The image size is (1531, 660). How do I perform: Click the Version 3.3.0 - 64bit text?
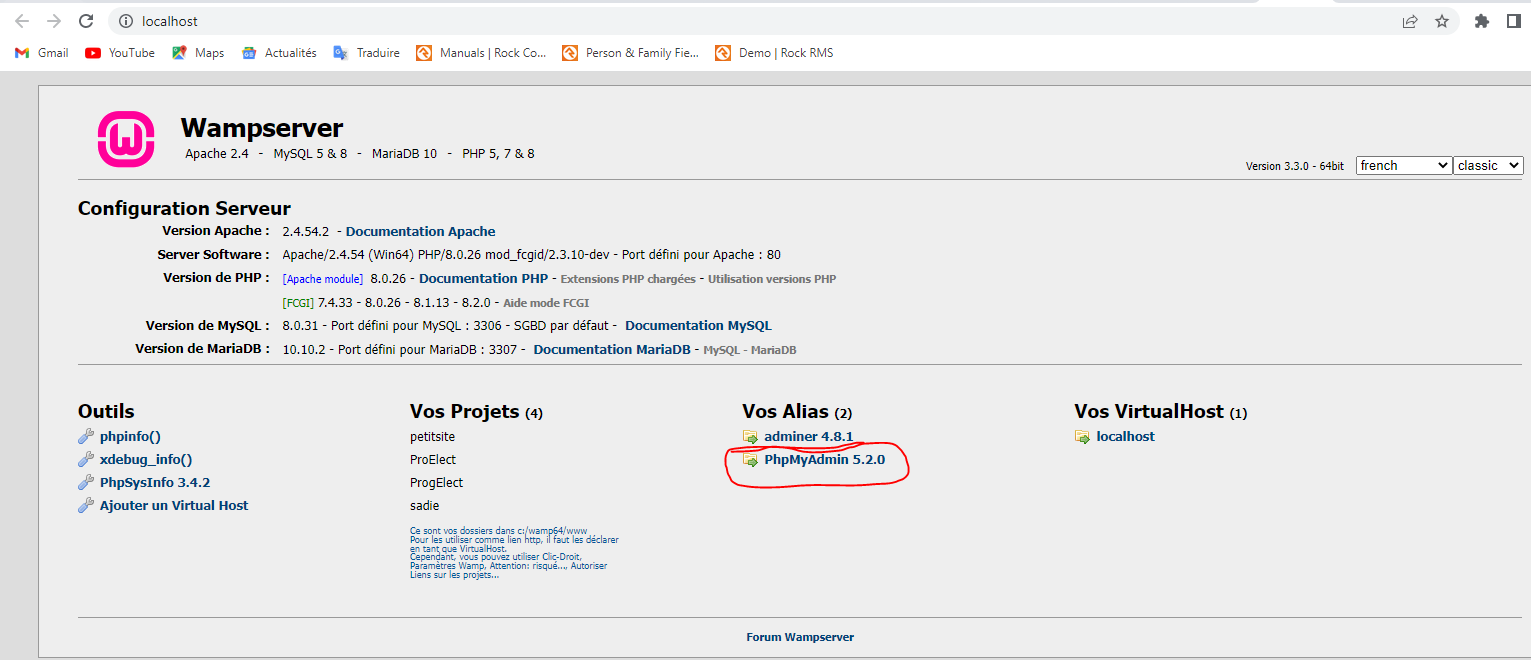coord(1295,166)
